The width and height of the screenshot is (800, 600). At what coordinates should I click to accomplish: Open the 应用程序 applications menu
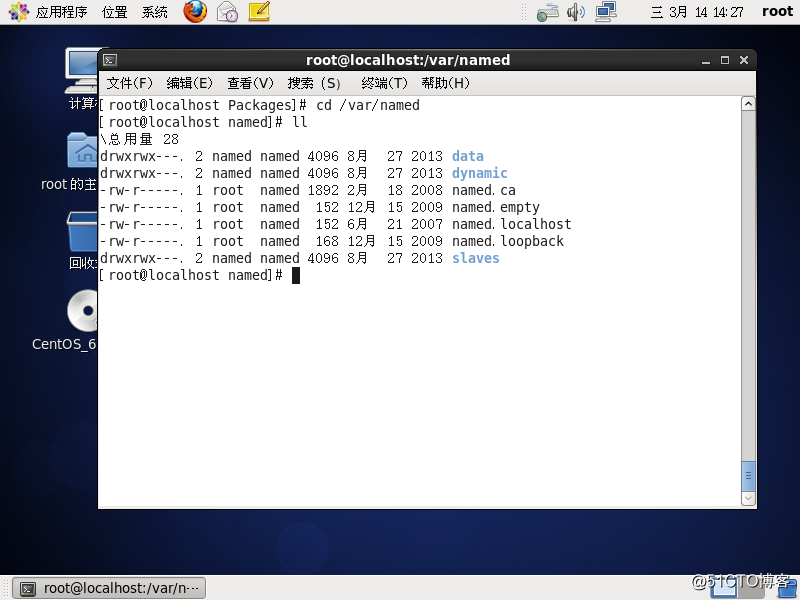(x=61, y=12)
